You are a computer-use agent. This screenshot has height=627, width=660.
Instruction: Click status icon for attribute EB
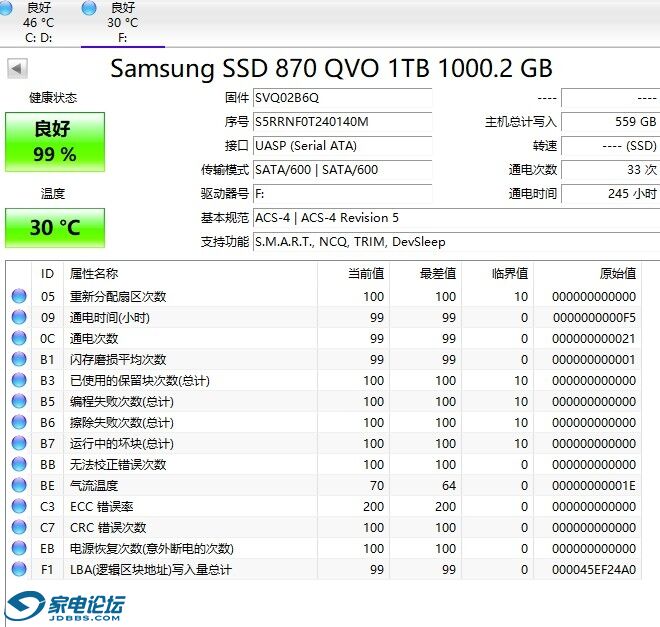19,548
